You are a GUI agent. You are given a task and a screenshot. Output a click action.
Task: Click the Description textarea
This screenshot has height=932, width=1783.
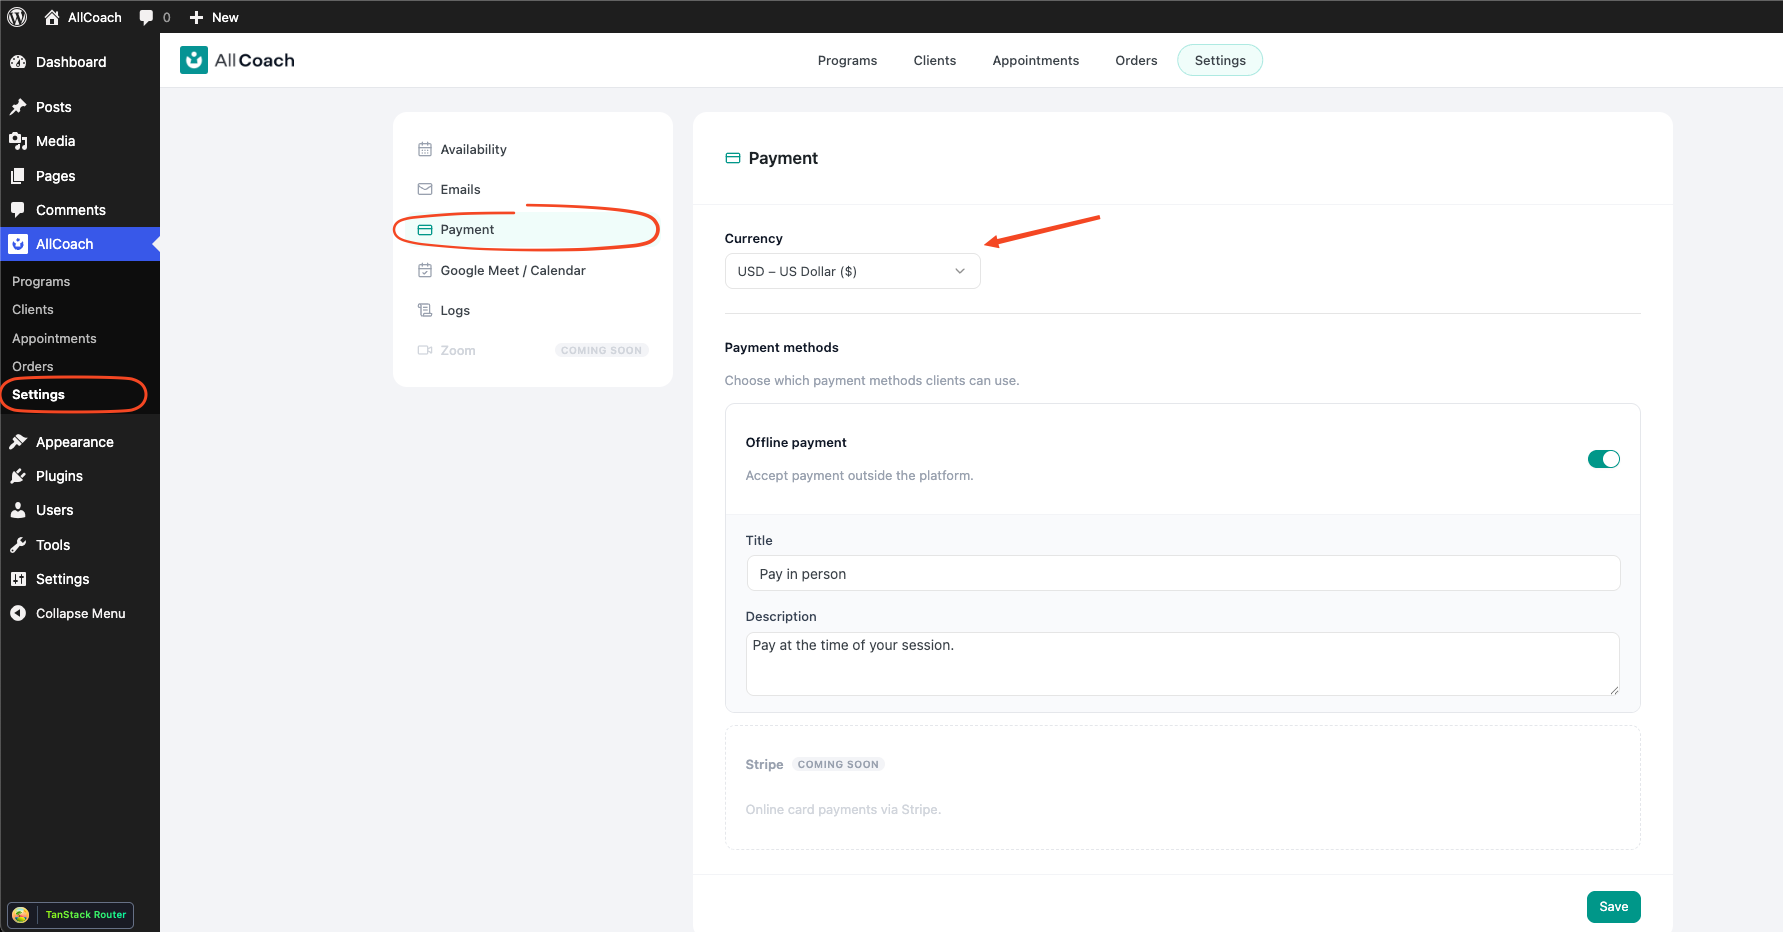1182,664
